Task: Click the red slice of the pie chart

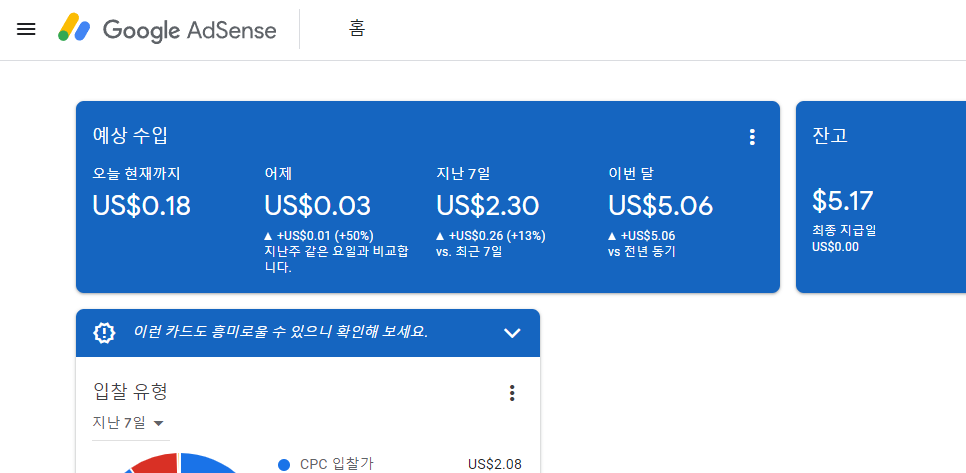Action: tap(152, 462)
